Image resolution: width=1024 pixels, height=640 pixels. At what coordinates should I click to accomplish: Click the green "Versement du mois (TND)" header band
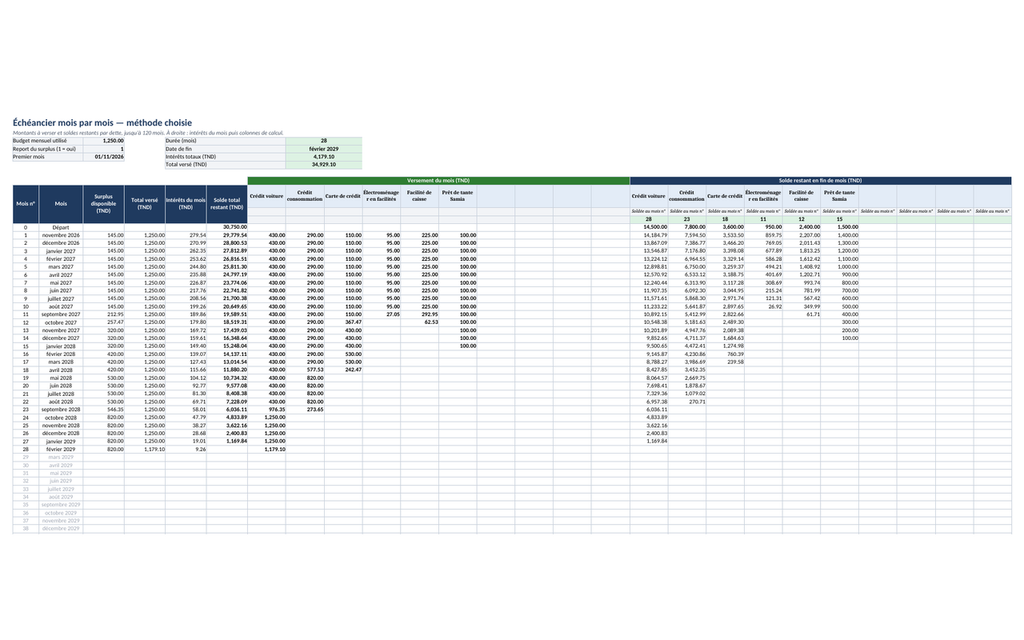point(438,180)
